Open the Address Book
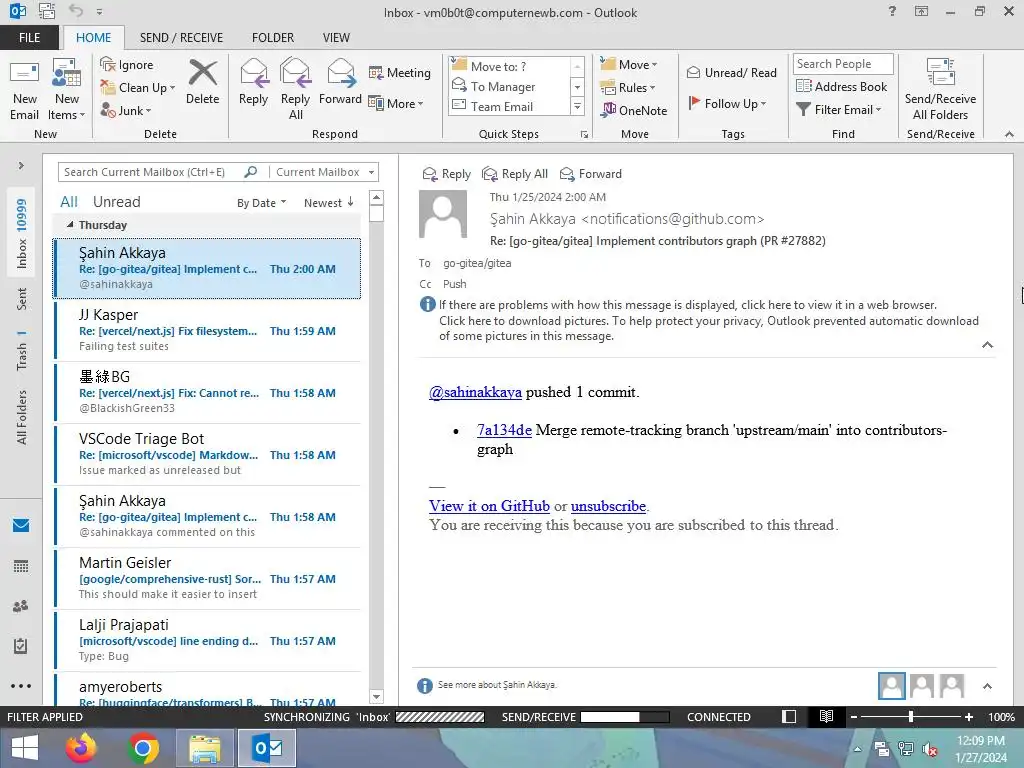The height and width of the screenshot is (768, 1024). [x=842, y=86]
